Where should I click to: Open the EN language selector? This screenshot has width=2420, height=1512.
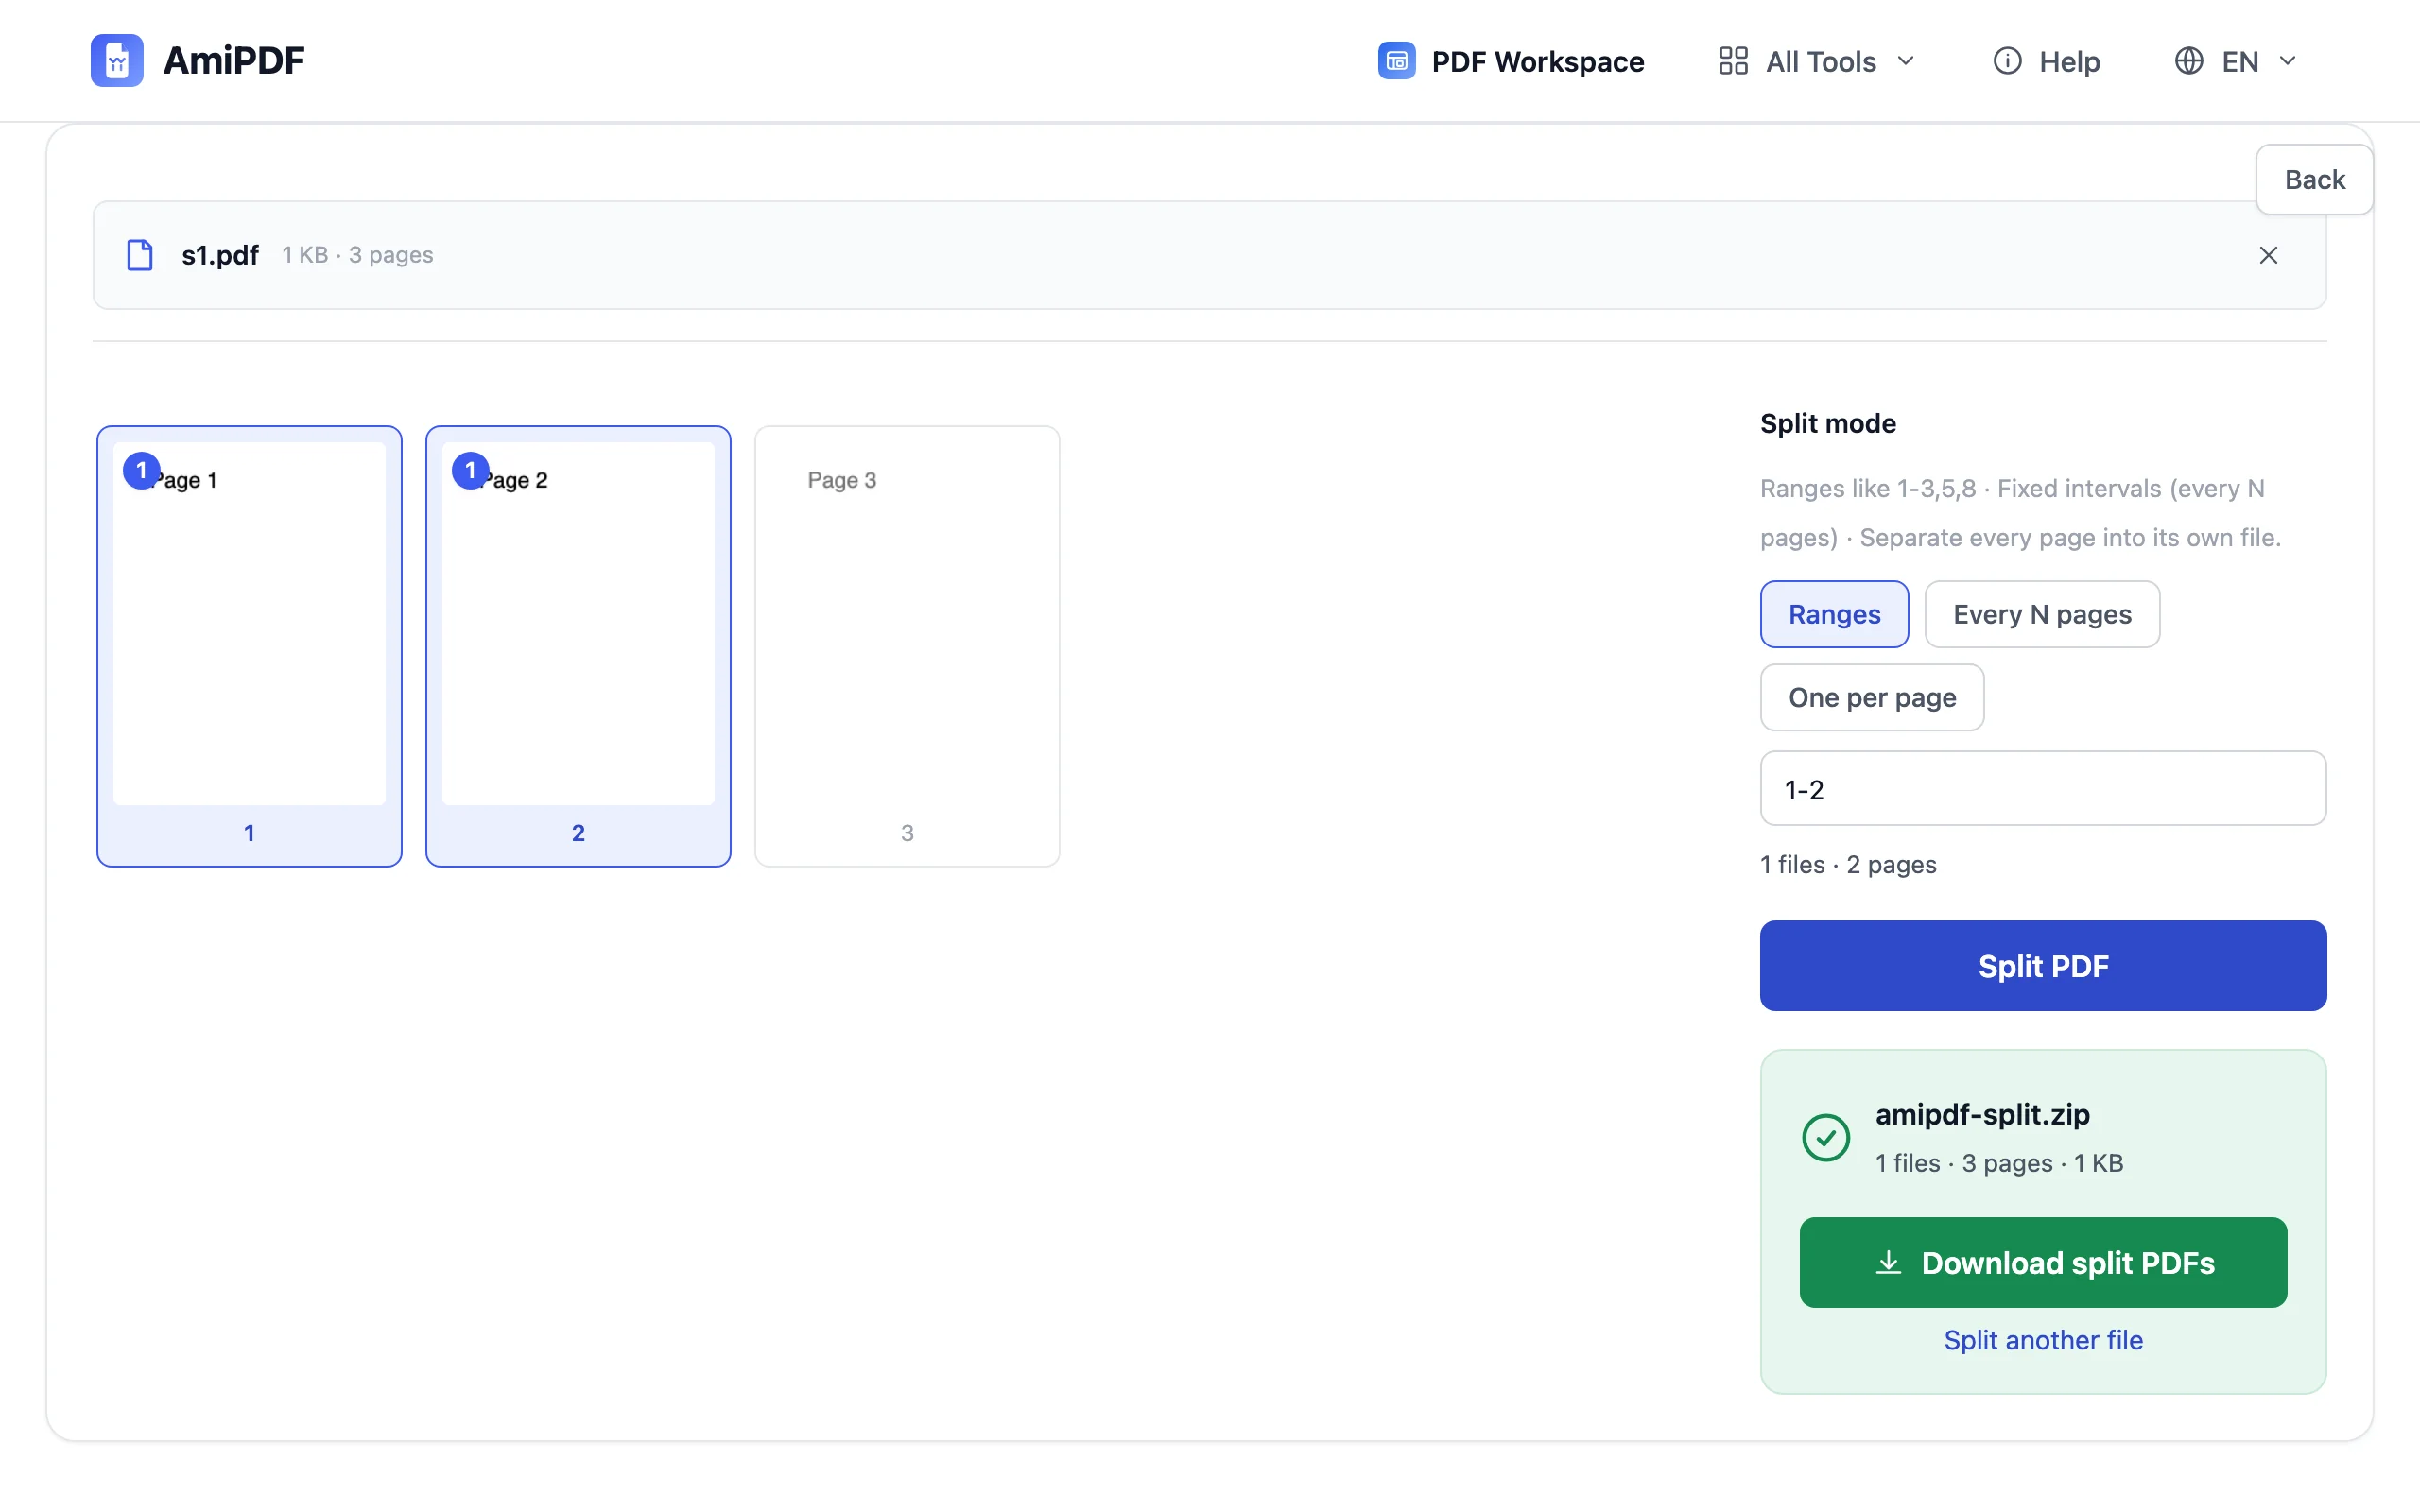[2236, 61]
